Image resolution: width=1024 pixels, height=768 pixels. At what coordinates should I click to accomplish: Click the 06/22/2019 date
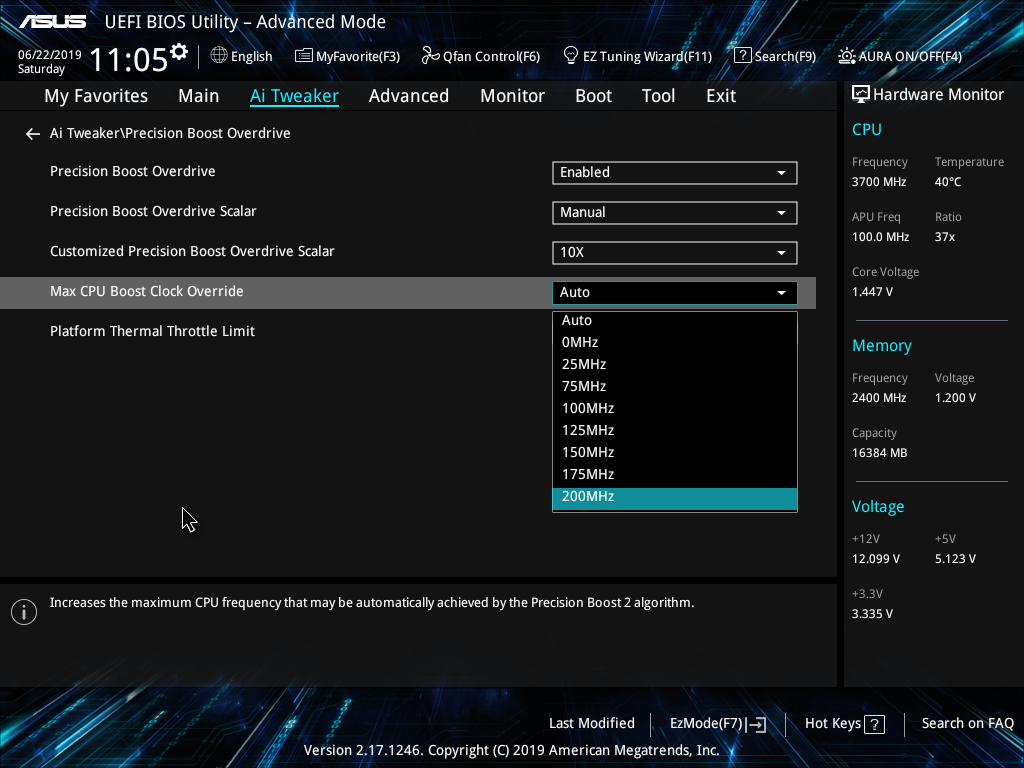(x=50, y=55)
